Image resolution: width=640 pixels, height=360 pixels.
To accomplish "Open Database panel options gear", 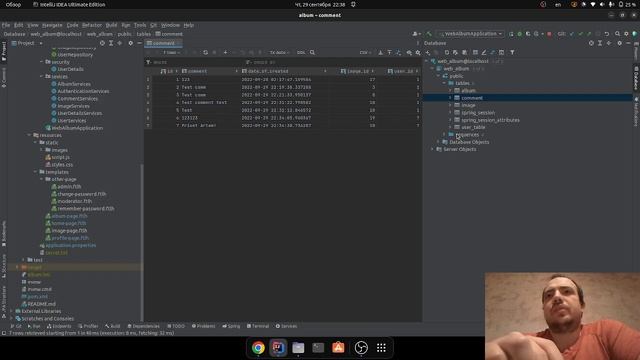I will tap(619, 43).
